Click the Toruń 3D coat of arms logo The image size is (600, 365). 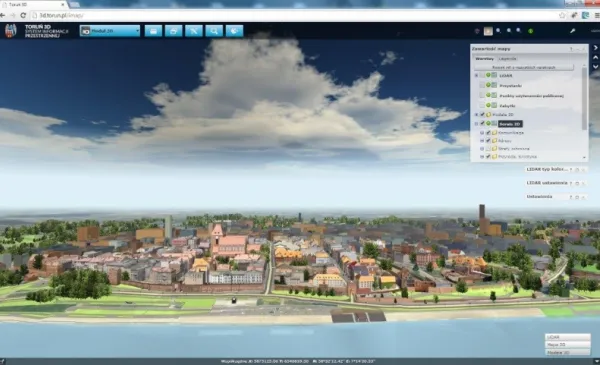11,31
